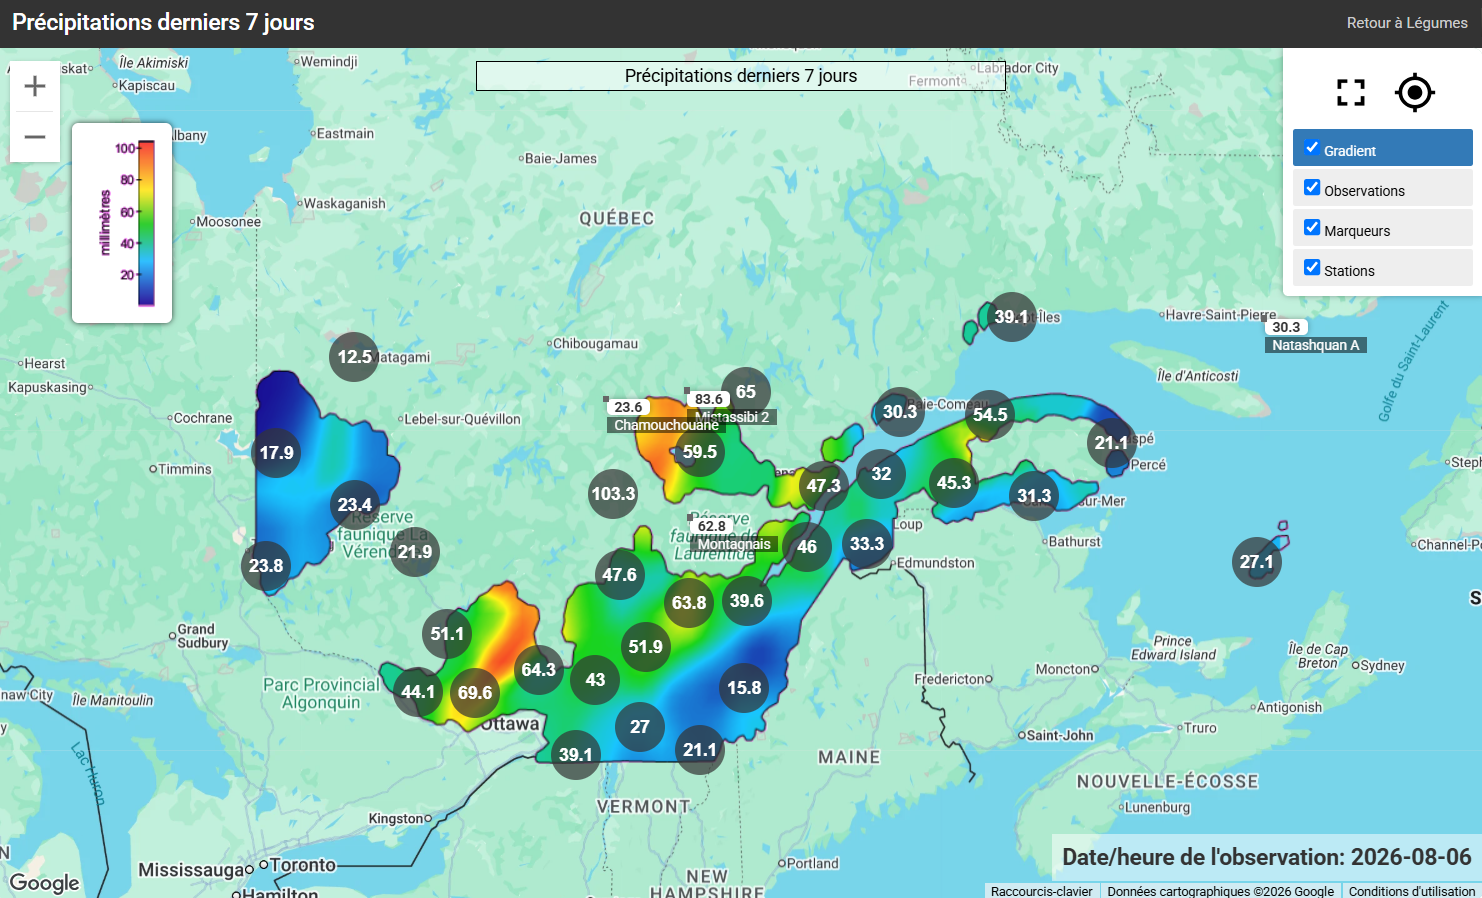Open Google Maps via Google logo
Viewport: 1482px width, 898px height.
[x=45, y=883]
